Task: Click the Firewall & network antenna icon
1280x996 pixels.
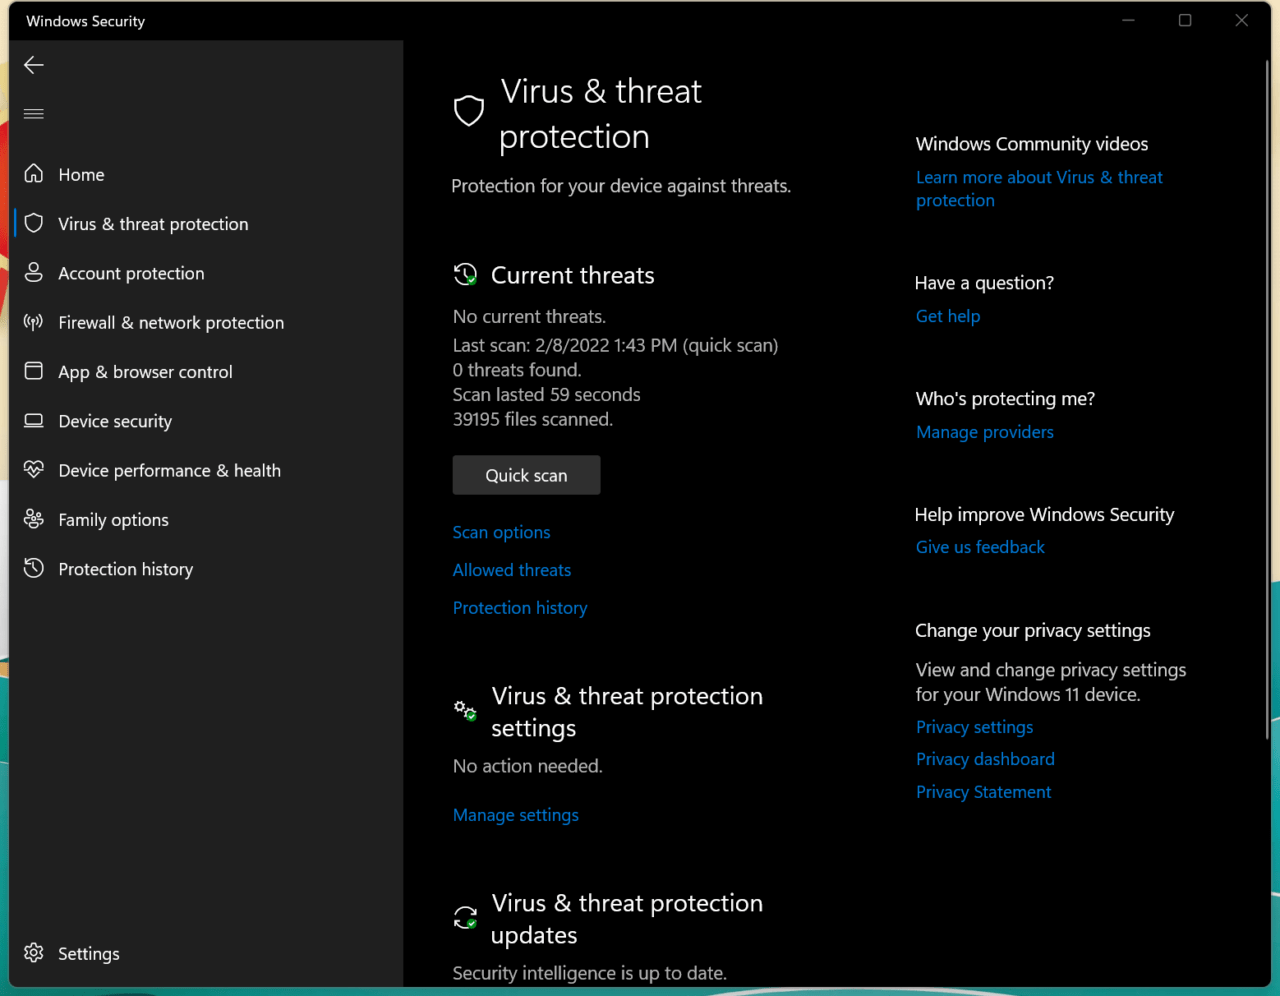Action: [34, 322]
